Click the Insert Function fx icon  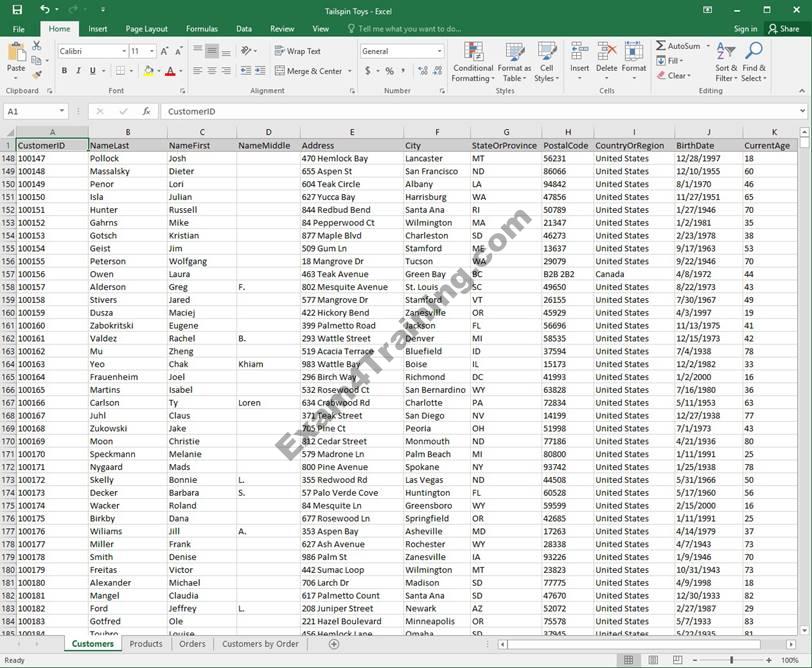[146, 112]
